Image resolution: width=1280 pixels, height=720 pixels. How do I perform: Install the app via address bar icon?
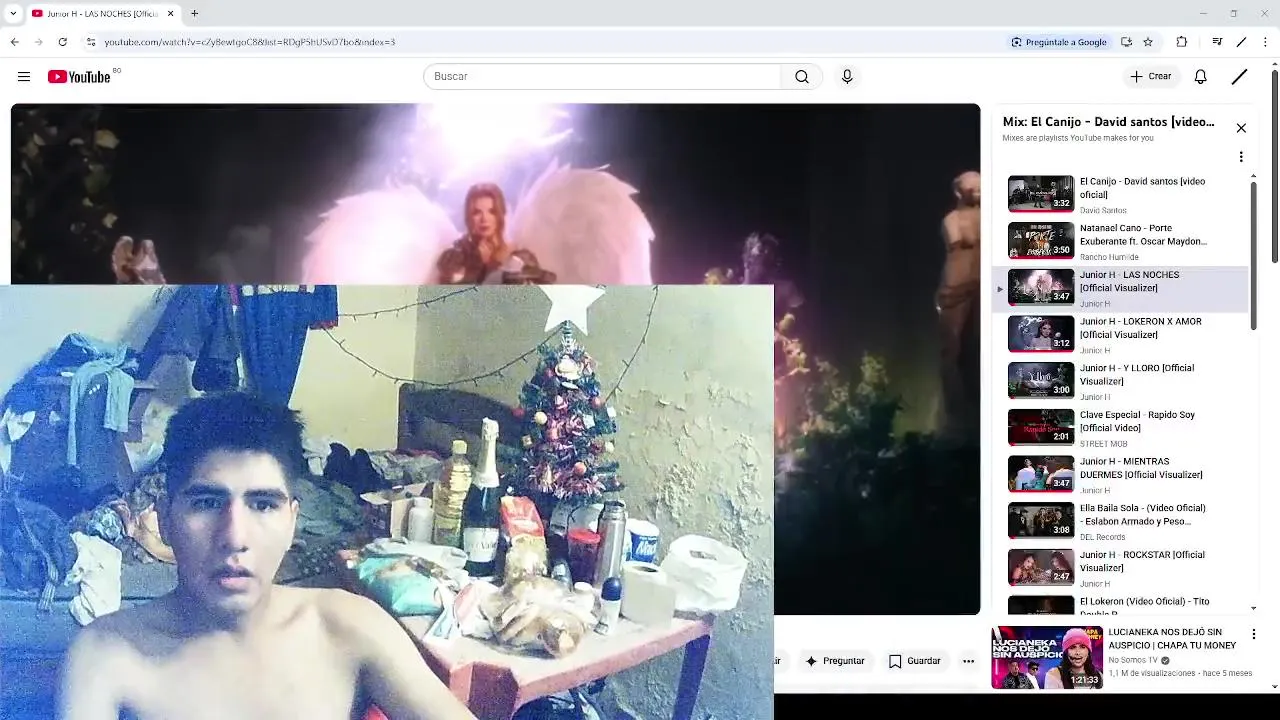[x=1126, y=42]
